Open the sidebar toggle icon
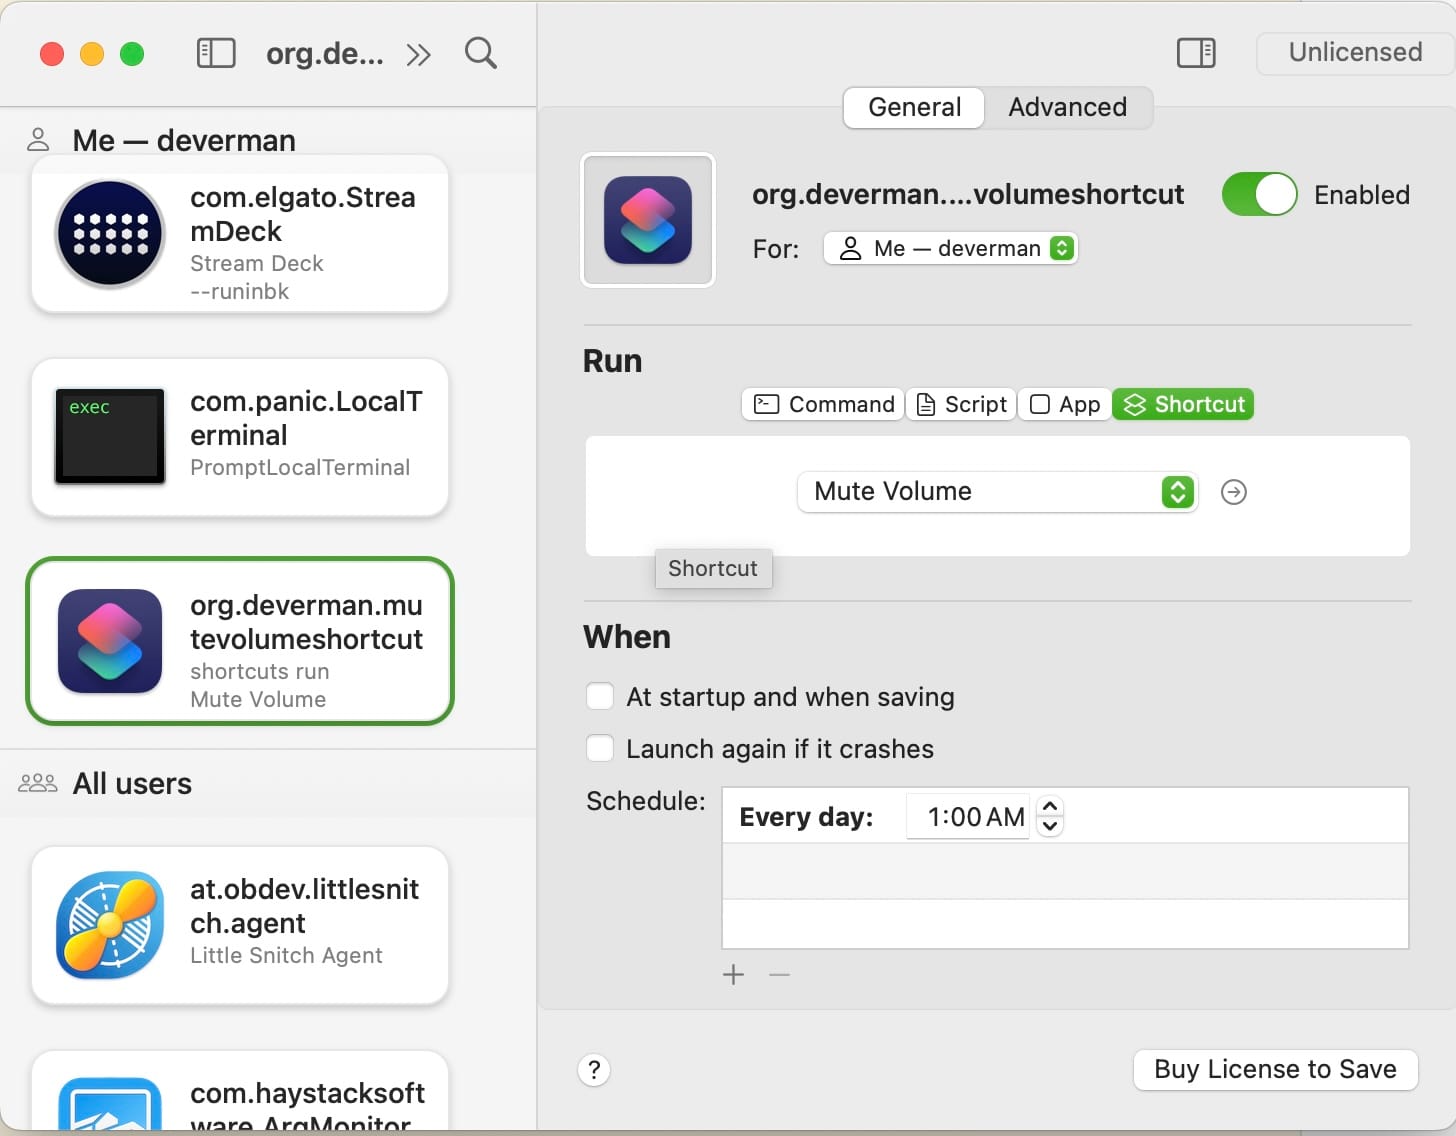Viewport: 1456px width, 1136px height. point(215,53)
